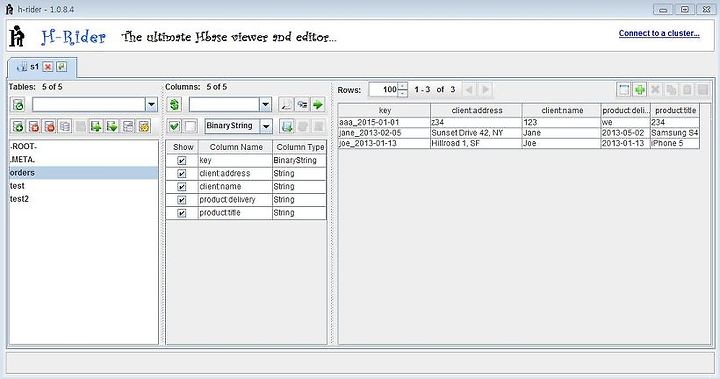Click the jump to key icon

(x=286, y=105)
